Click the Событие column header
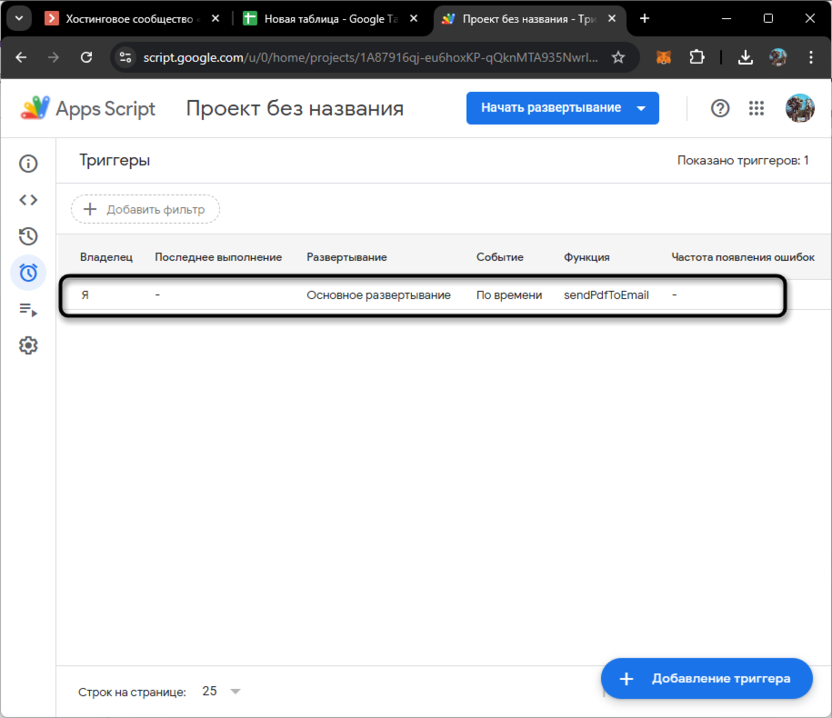This screenshot has height=718, width=832. (x=499, y=257)
